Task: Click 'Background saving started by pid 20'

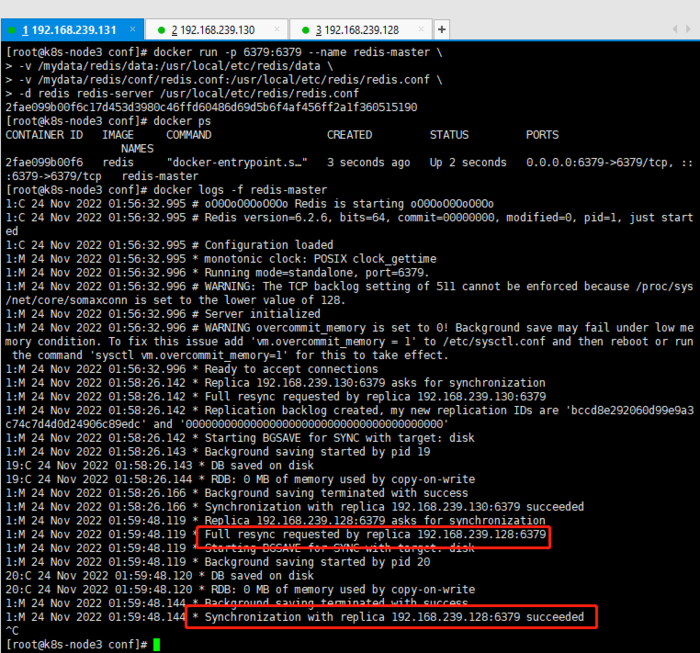Action: 317,562
